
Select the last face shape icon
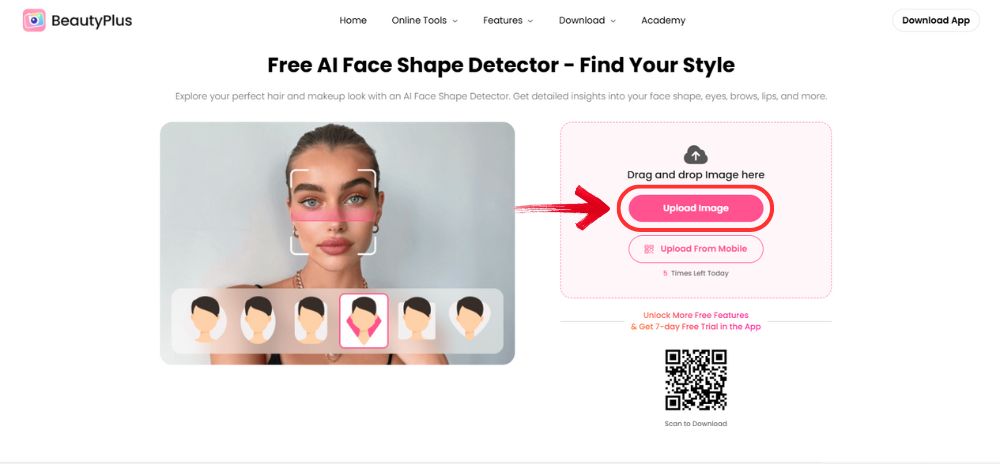pos(470,319)
